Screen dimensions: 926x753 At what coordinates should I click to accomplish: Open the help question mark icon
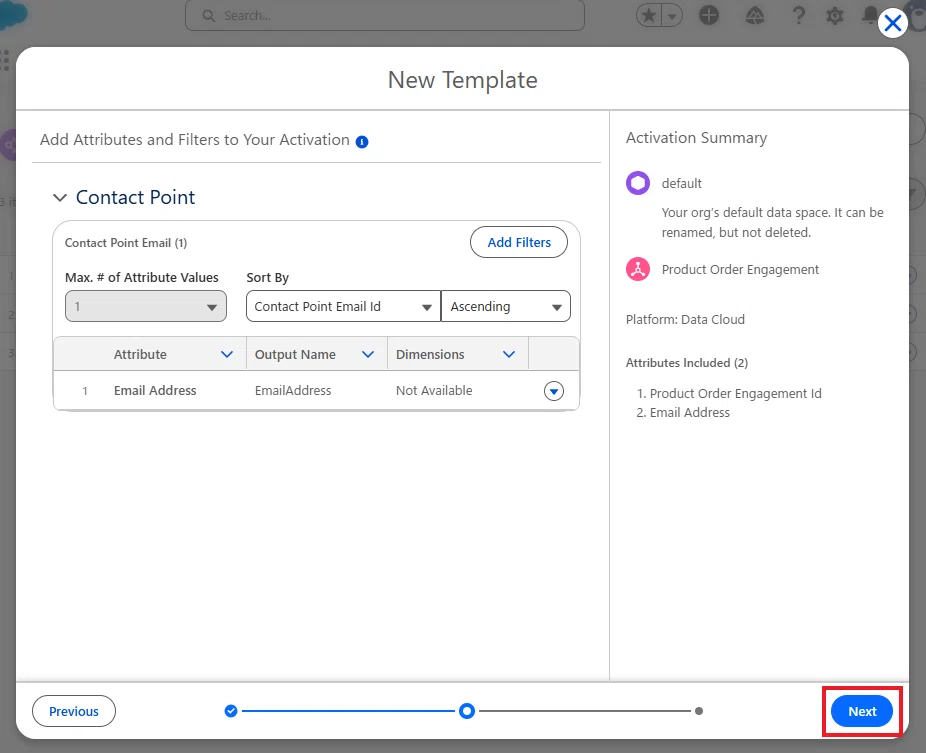(x=798, y=15)
